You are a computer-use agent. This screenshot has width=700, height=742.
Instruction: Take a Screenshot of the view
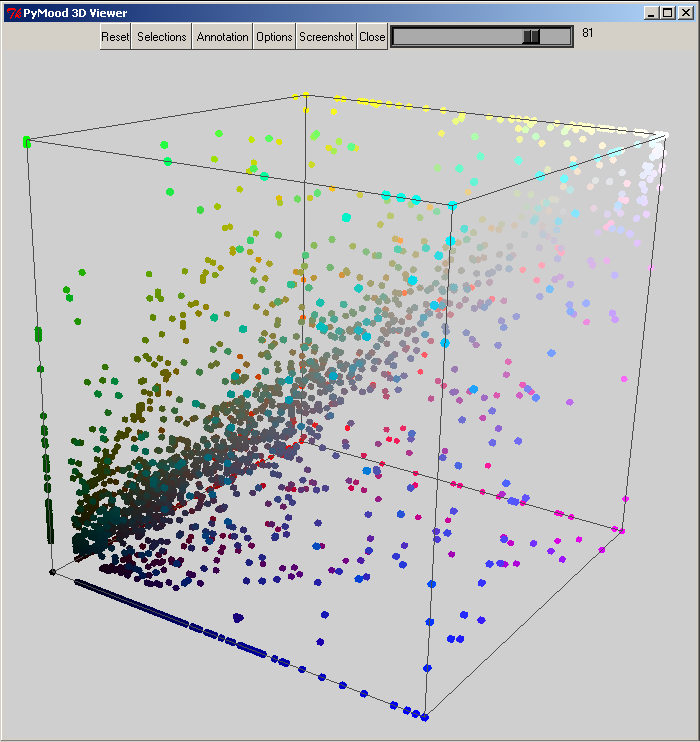pyautogui.click(x=326, y=36)
